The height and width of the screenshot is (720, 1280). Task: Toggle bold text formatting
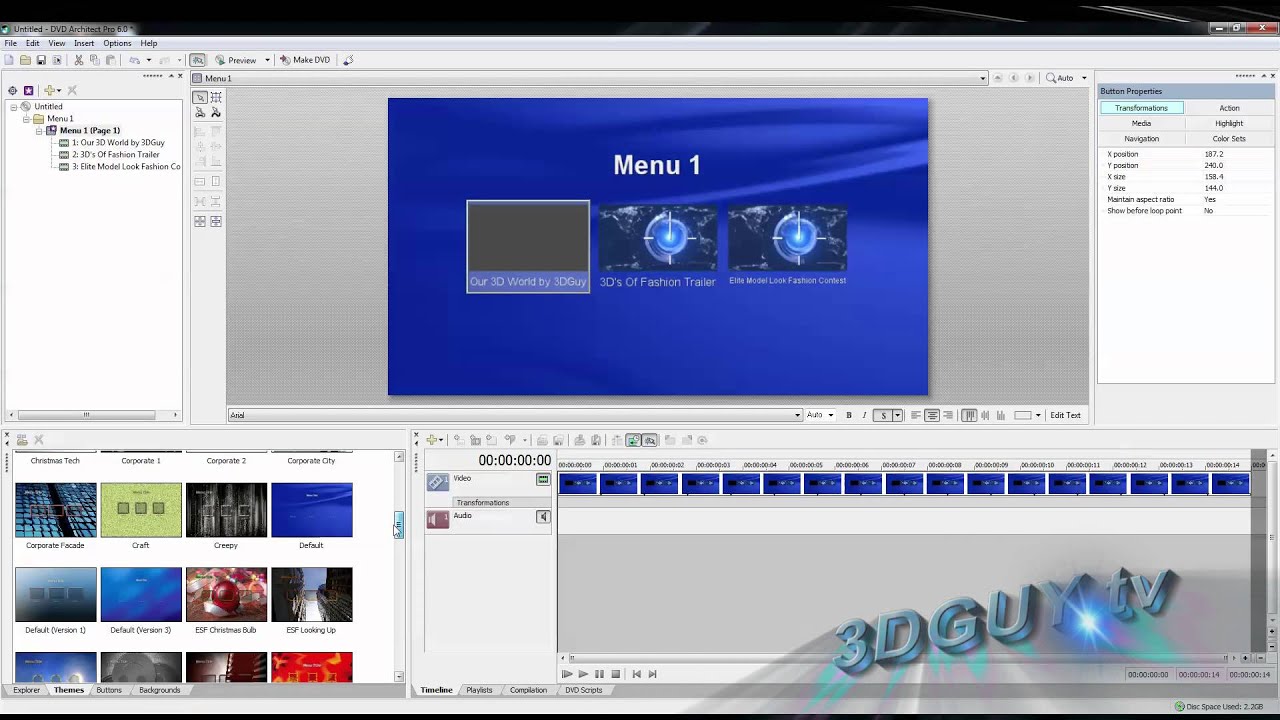pyautogui.click(x=849, y=415)
